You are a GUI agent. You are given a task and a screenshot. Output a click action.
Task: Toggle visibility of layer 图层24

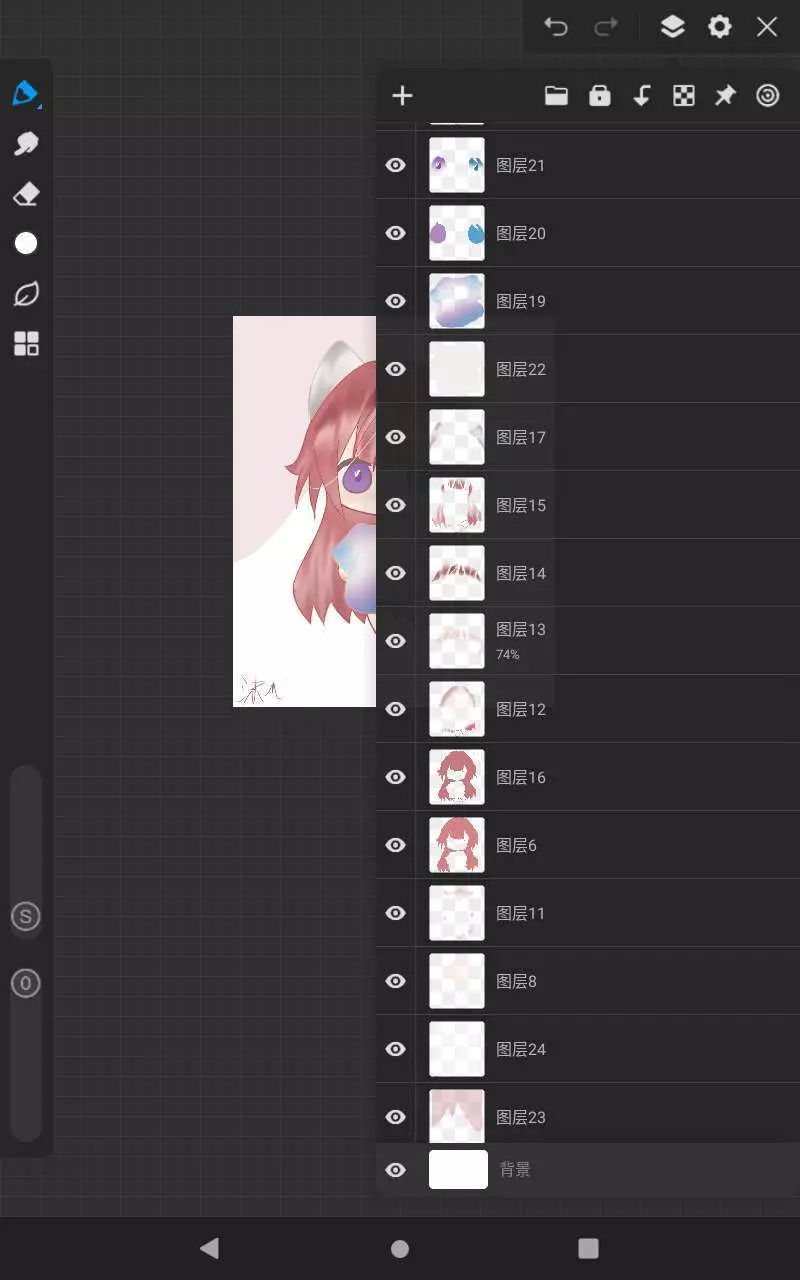(396, 1049)
